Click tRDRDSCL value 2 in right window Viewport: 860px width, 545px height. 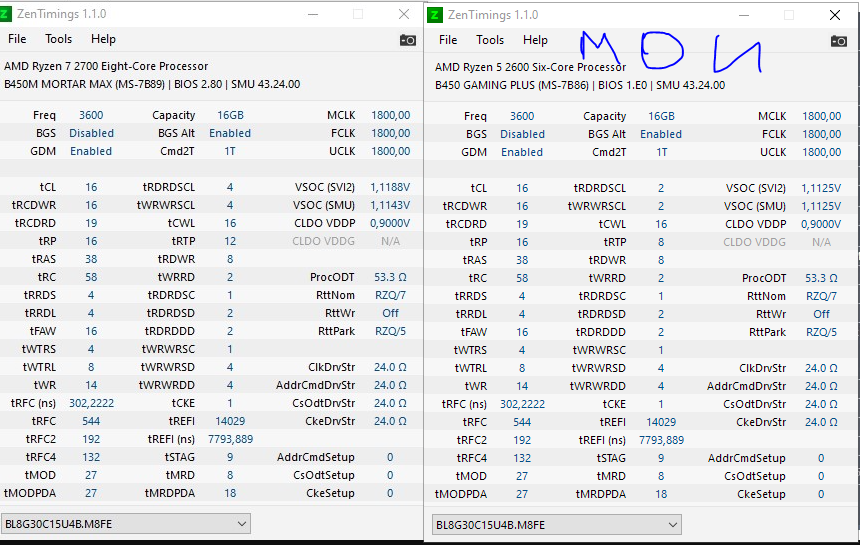(661, 189)
